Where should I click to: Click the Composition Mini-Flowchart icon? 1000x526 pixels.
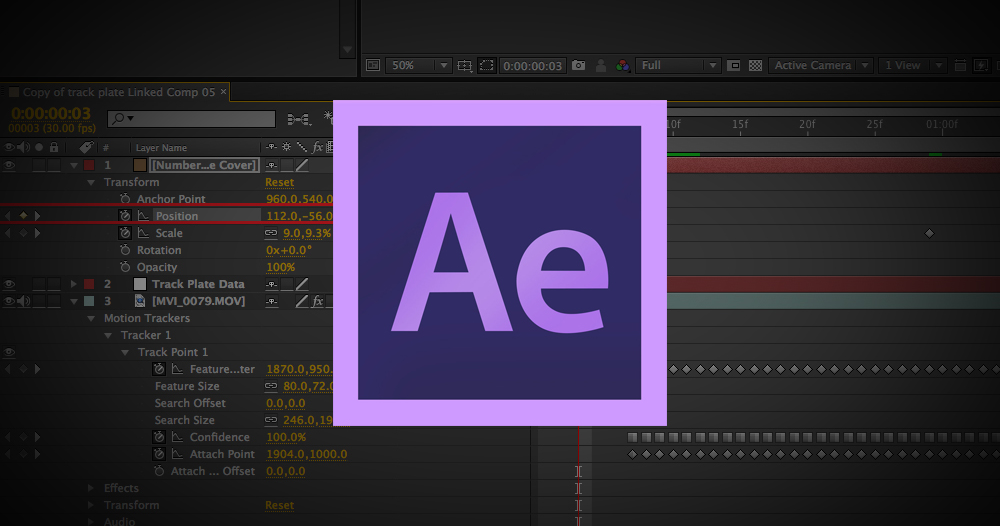coord(298,119)
